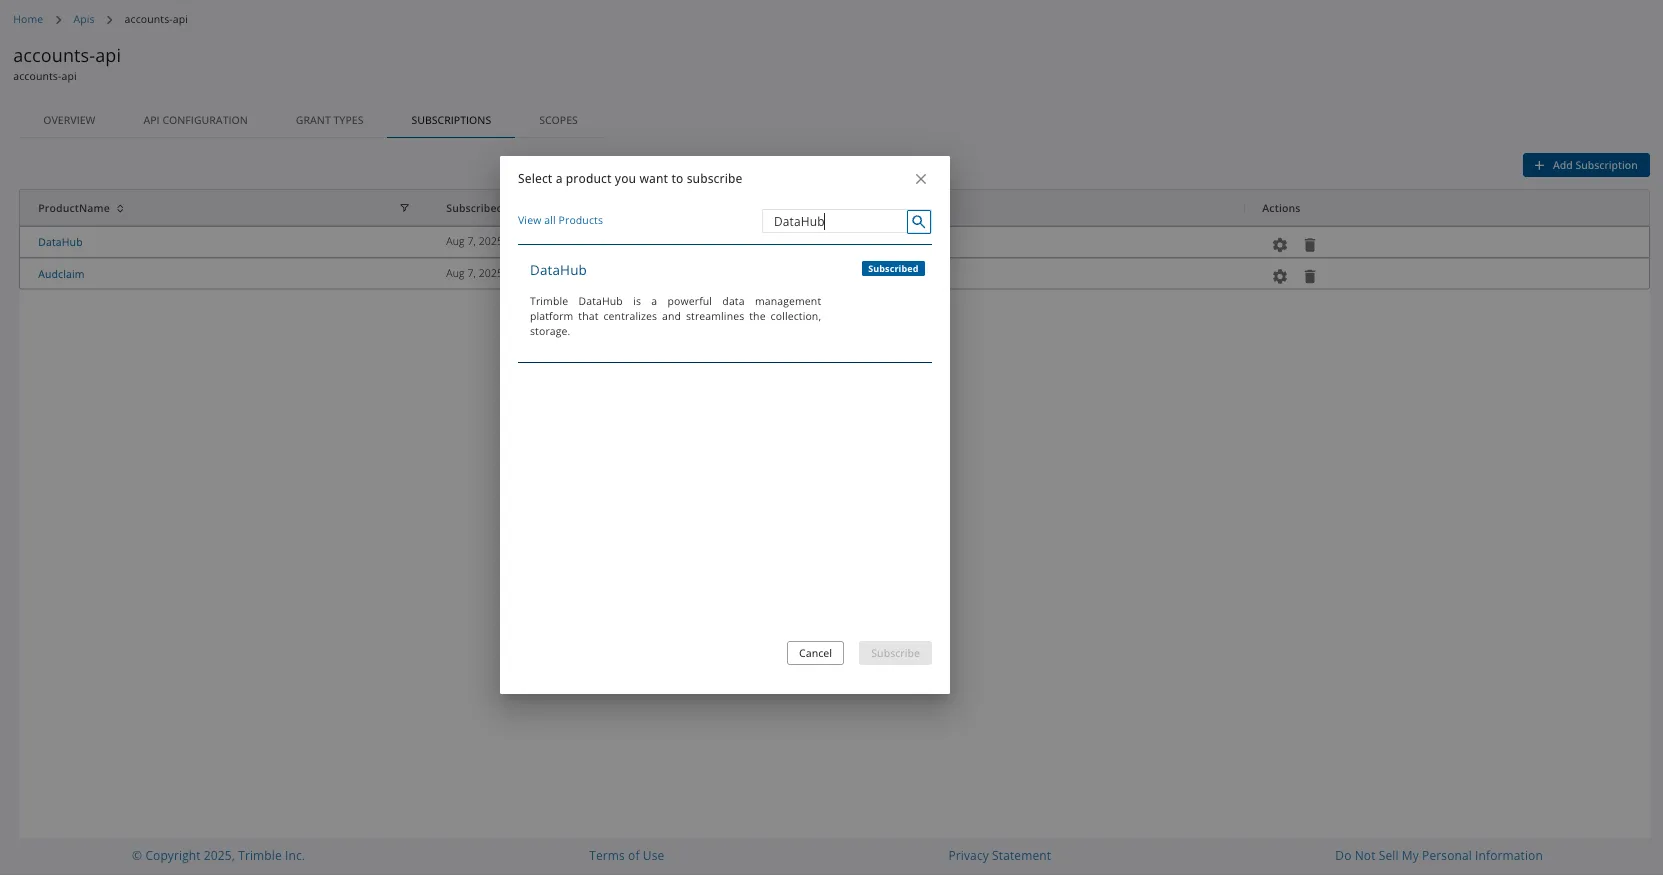Go to Home in breadcrumb
The image size is (1663, 875).
coord(28,19)
